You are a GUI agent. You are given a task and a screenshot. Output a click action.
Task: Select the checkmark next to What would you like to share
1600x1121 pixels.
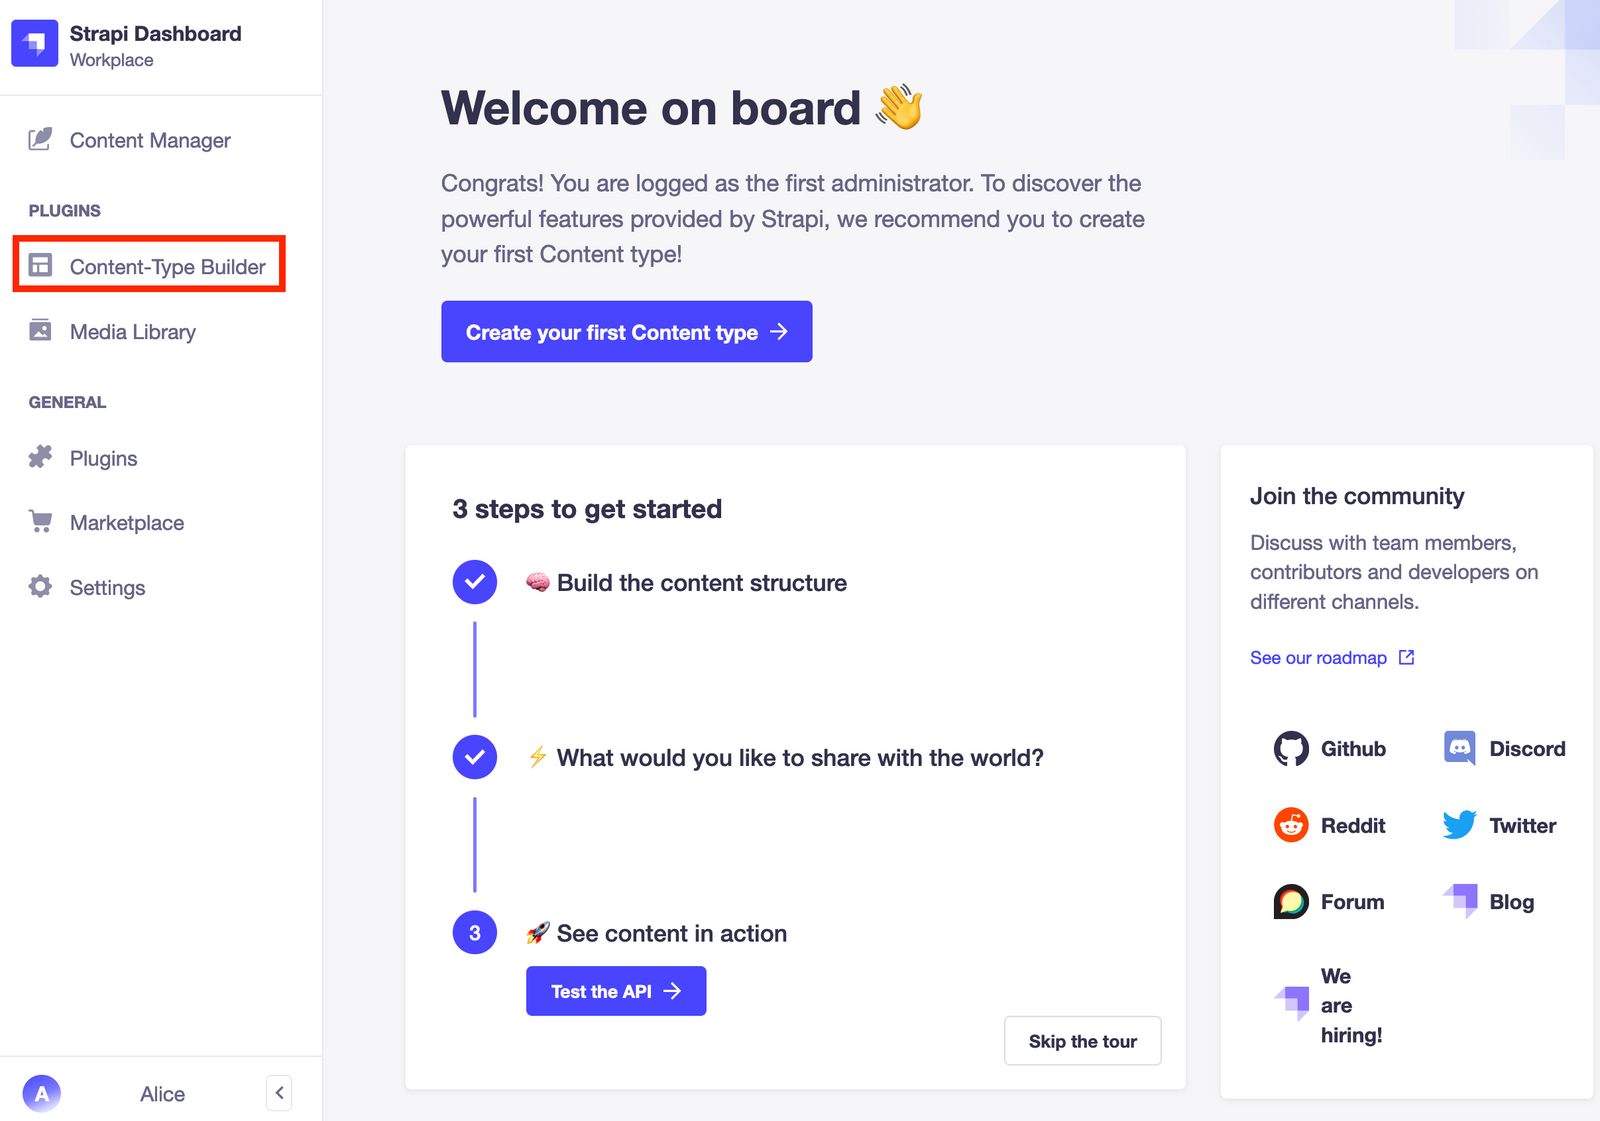[474, 757]
